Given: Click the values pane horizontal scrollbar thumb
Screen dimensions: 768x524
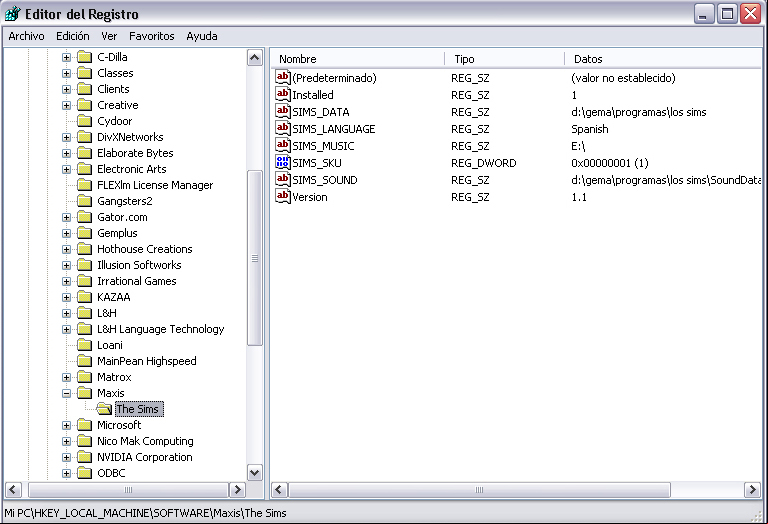Looking at the screenshot, I should pos(479,489).
